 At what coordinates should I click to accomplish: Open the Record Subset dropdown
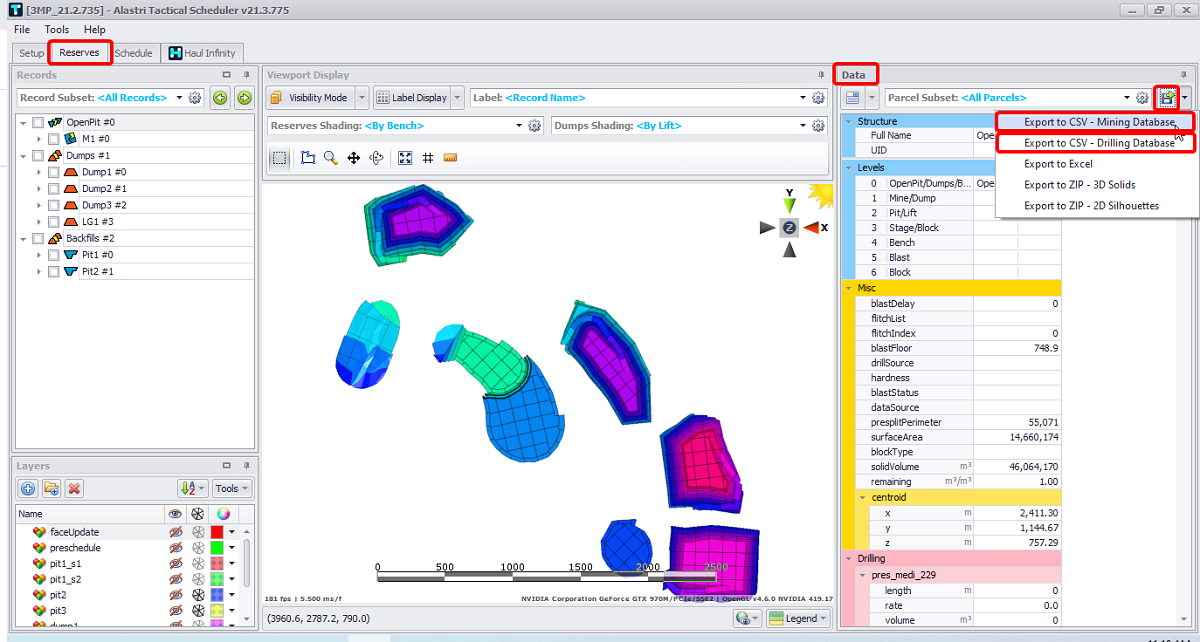coord(179,98)
